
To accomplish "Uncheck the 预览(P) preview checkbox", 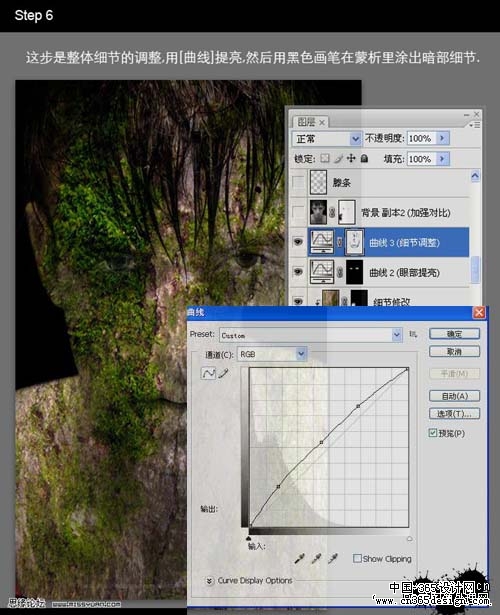I will pos(433,433).
